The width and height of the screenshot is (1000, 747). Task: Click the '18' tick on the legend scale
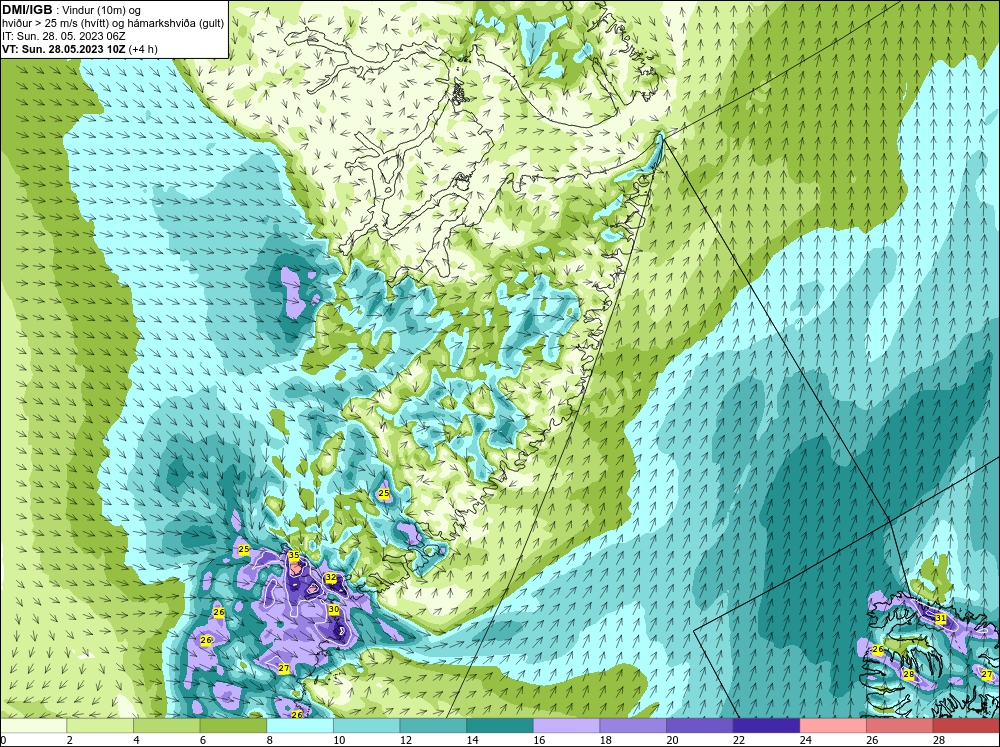605,740
